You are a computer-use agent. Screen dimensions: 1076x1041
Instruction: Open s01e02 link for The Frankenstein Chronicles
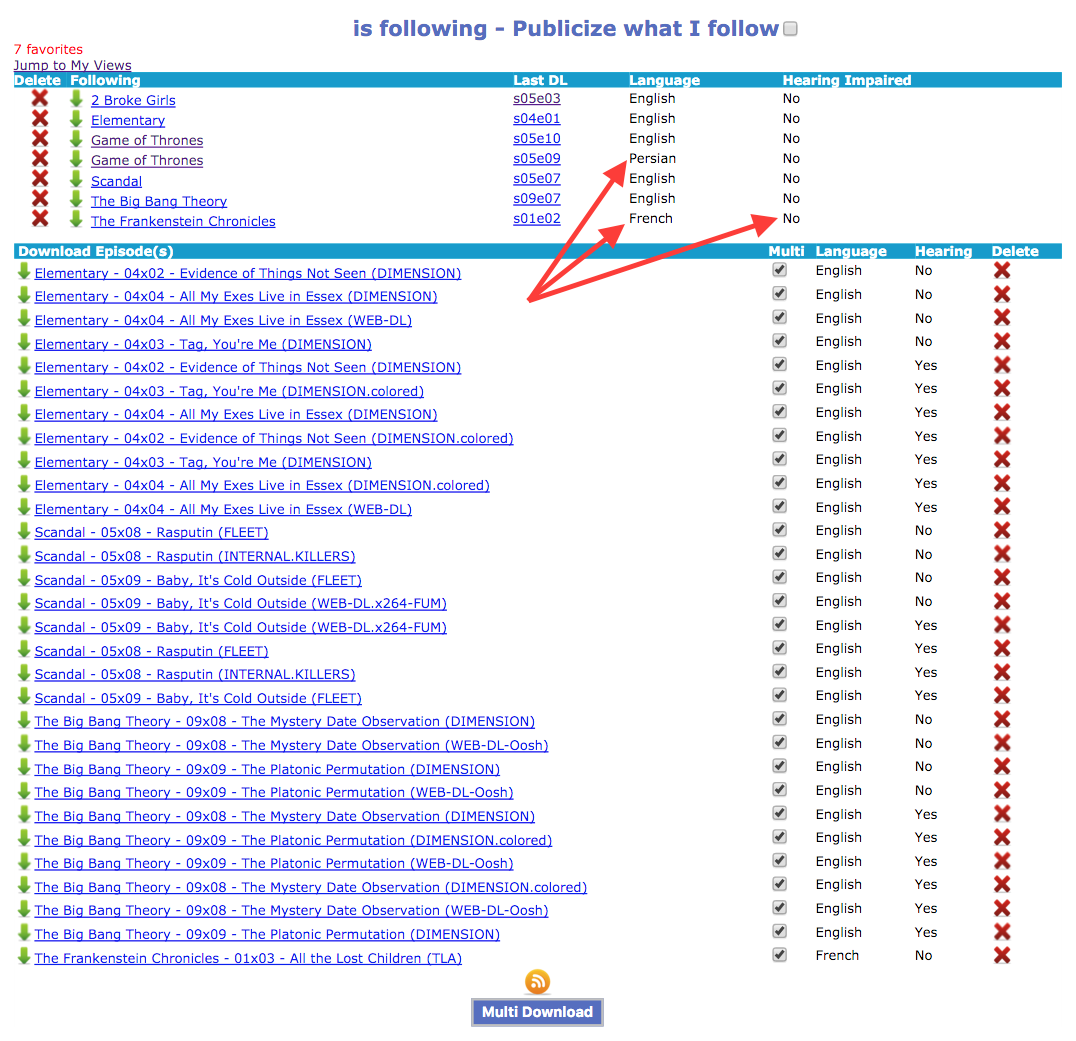(x=536, y=219)
